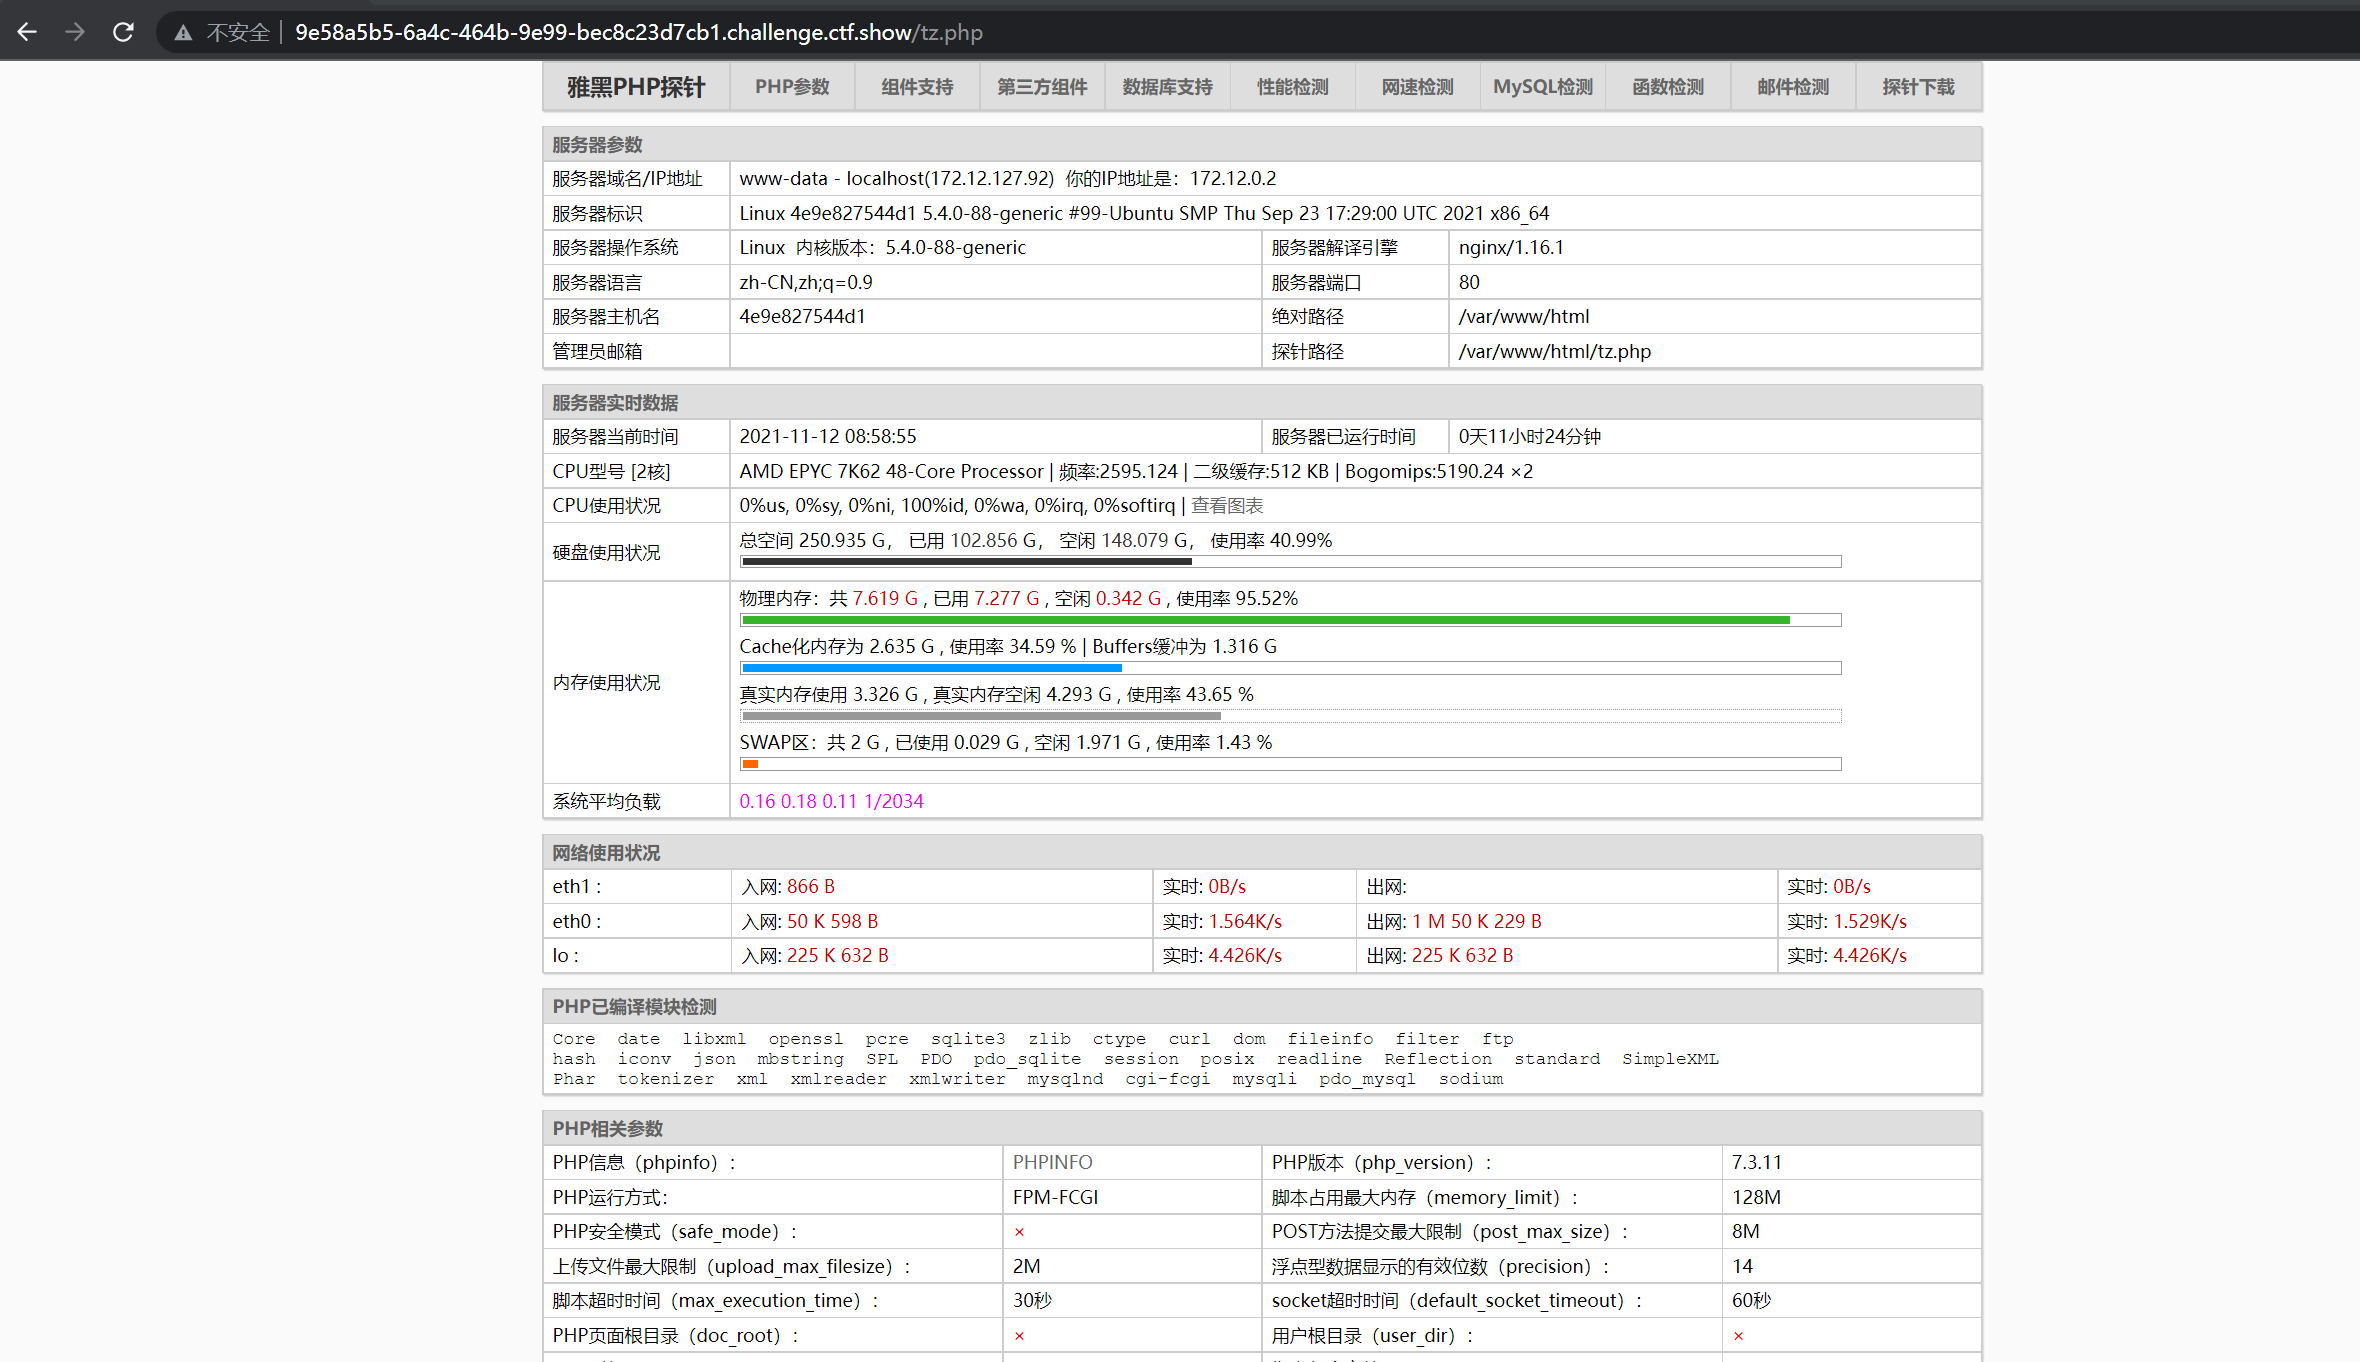This screenshot has height=1362, width=2360.
Task: Click the blue cache memory usage bar
Action: pyautogui.click(x=931, y=668)
